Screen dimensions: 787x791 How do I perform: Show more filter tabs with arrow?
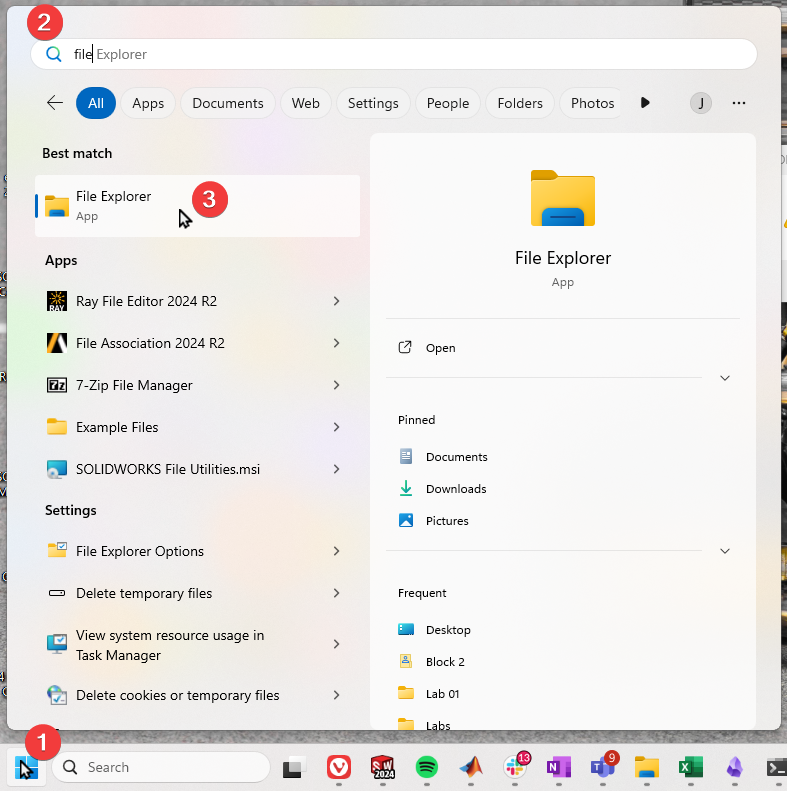click(x=645, y=103)
